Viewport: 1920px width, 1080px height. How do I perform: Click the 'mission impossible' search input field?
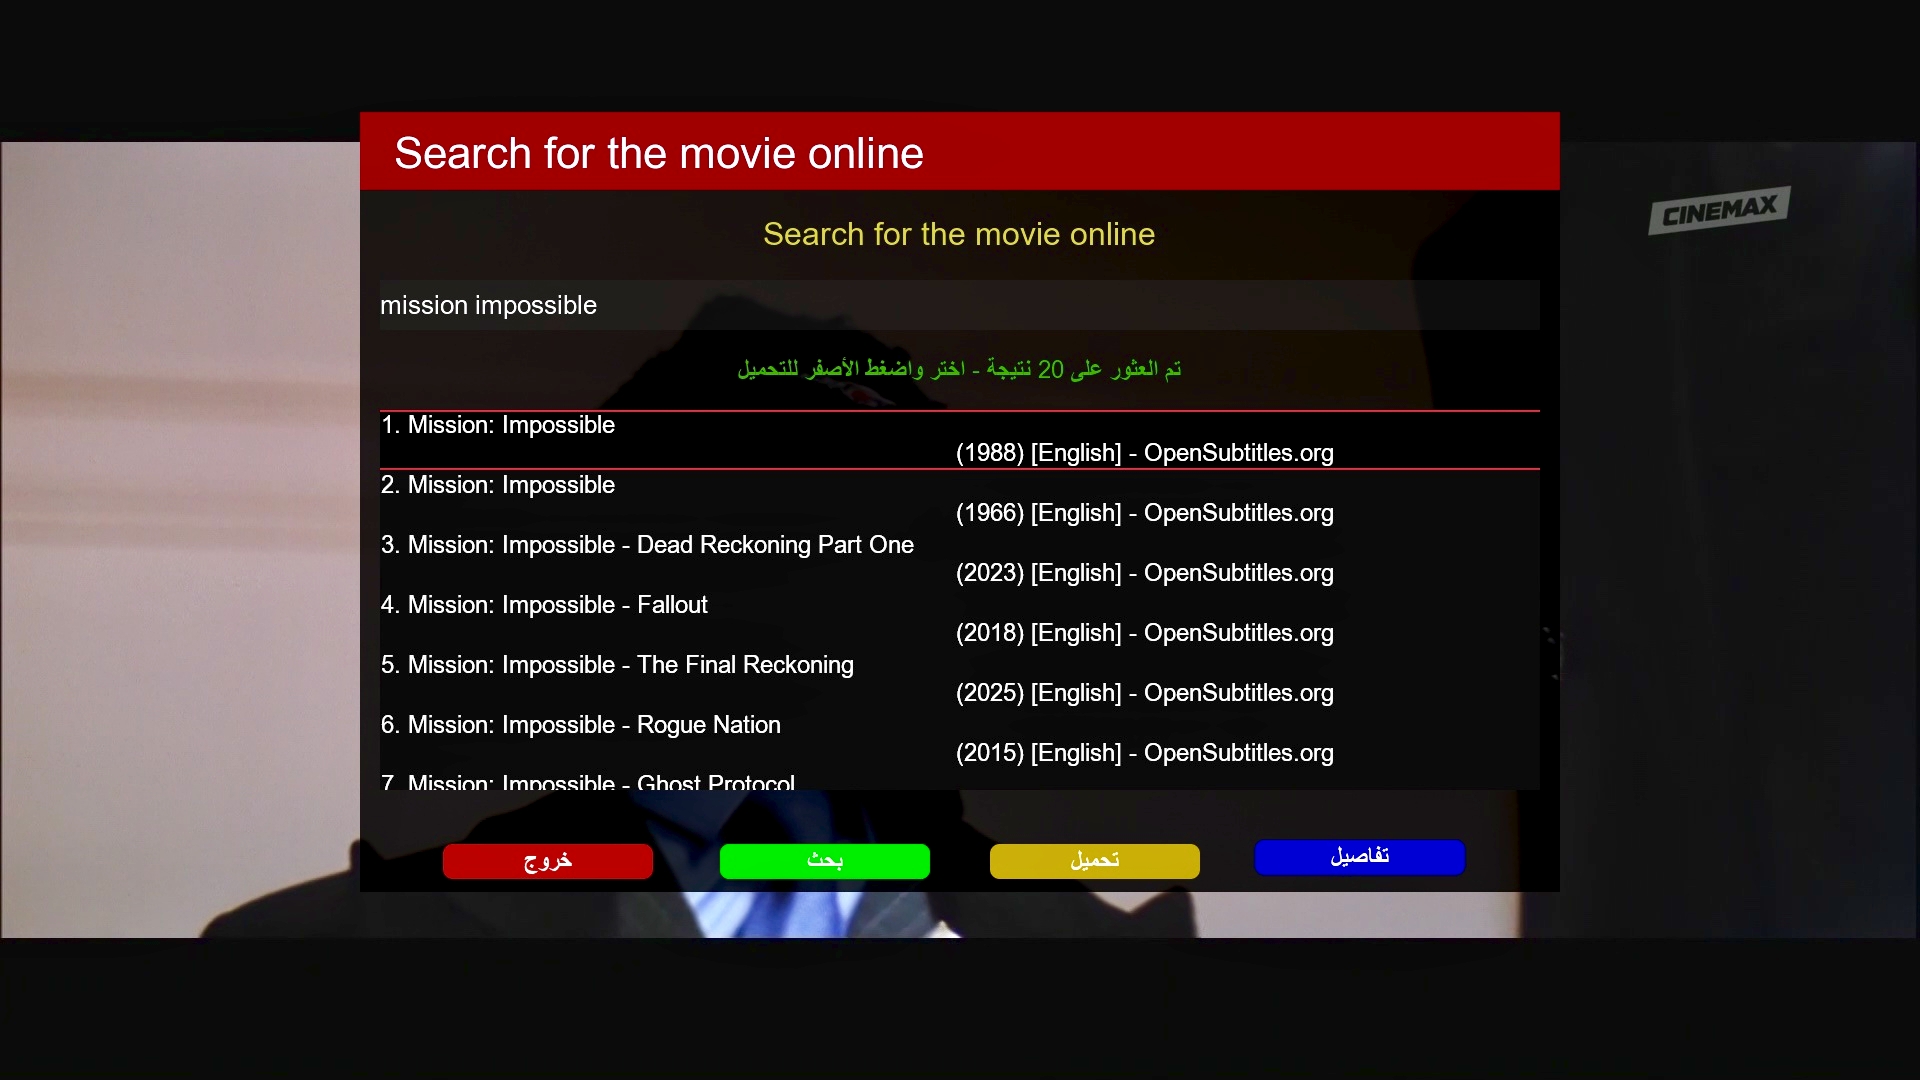[958, 305]
